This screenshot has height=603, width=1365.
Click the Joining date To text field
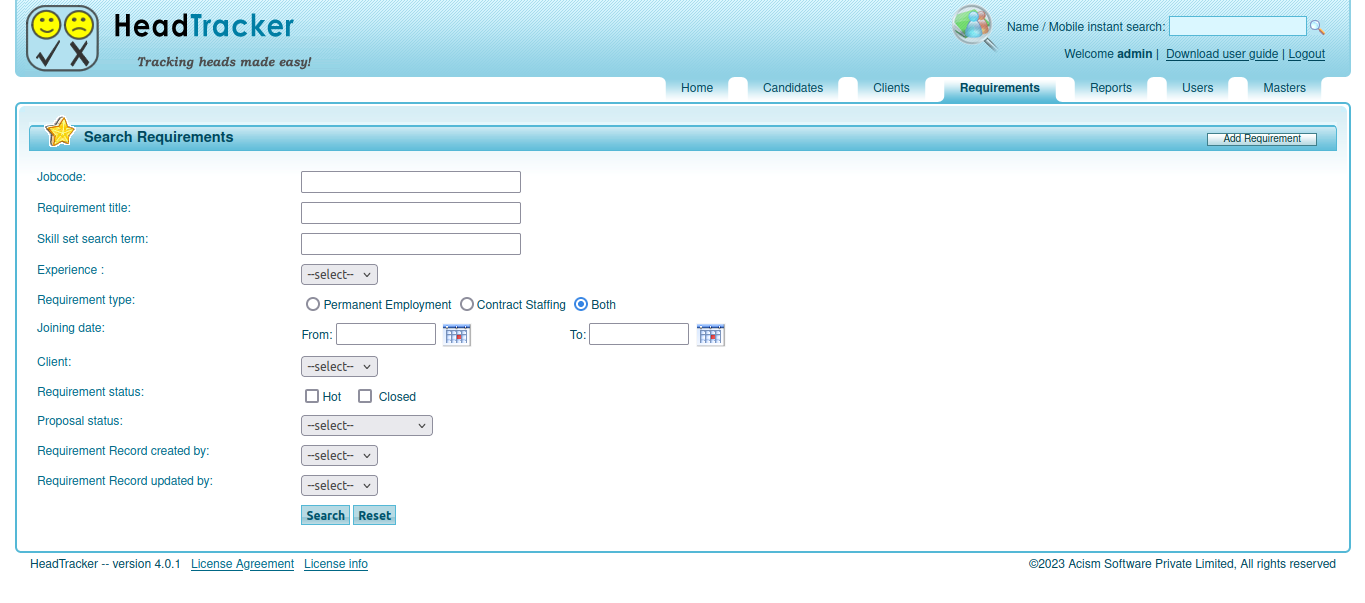(639, 334)
